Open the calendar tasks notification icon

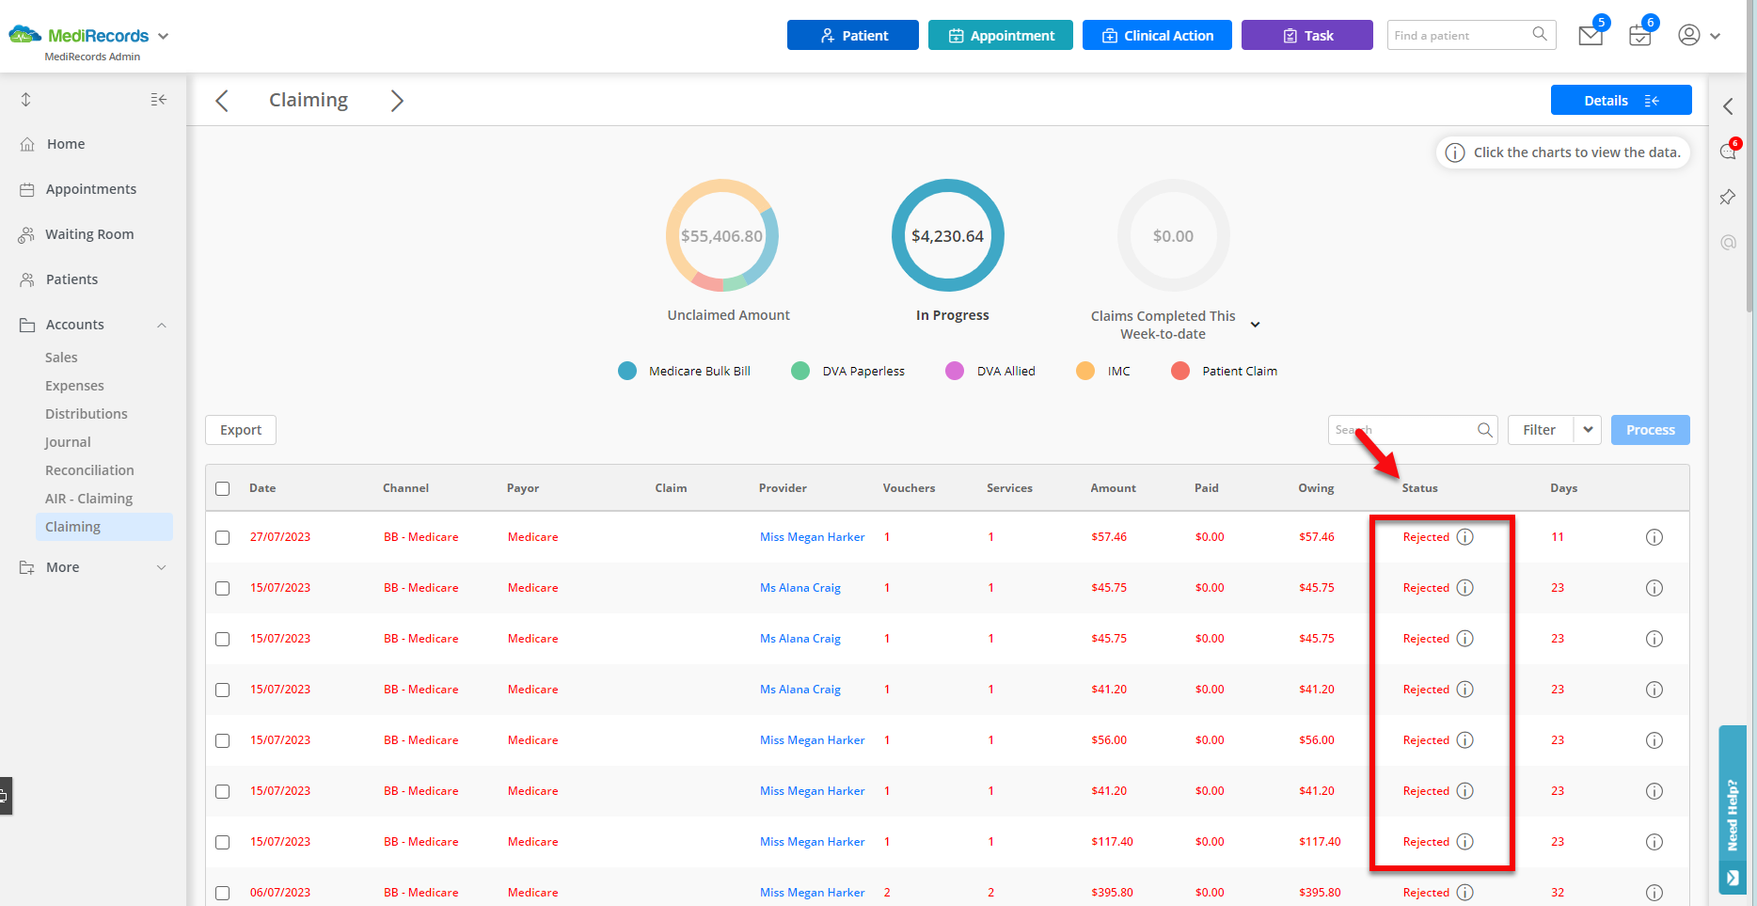(1639, 36)
